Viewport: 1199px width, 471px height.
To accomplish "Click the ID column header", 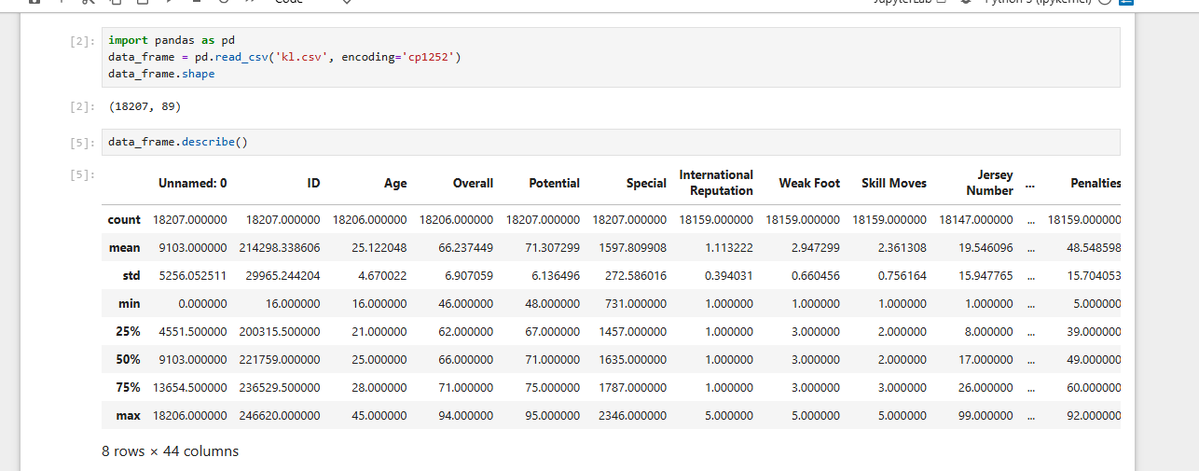I will coord(314,184).
